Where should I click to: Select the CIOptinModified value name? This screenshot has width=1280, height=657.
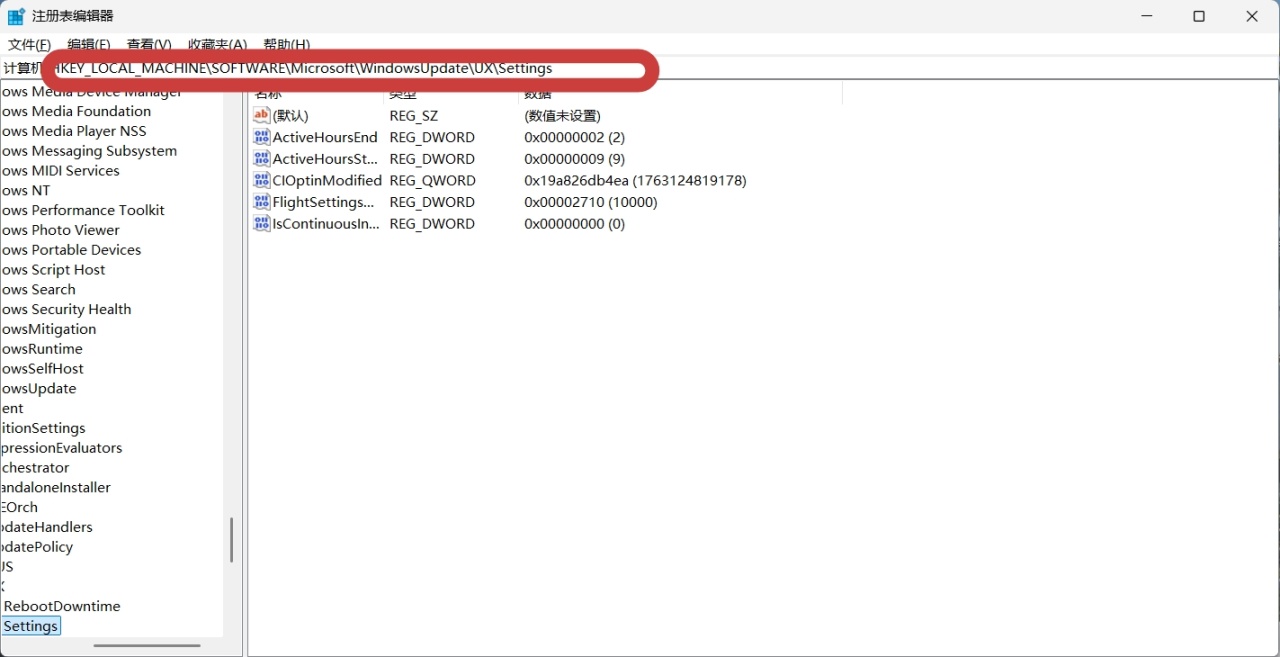[327, 180]
